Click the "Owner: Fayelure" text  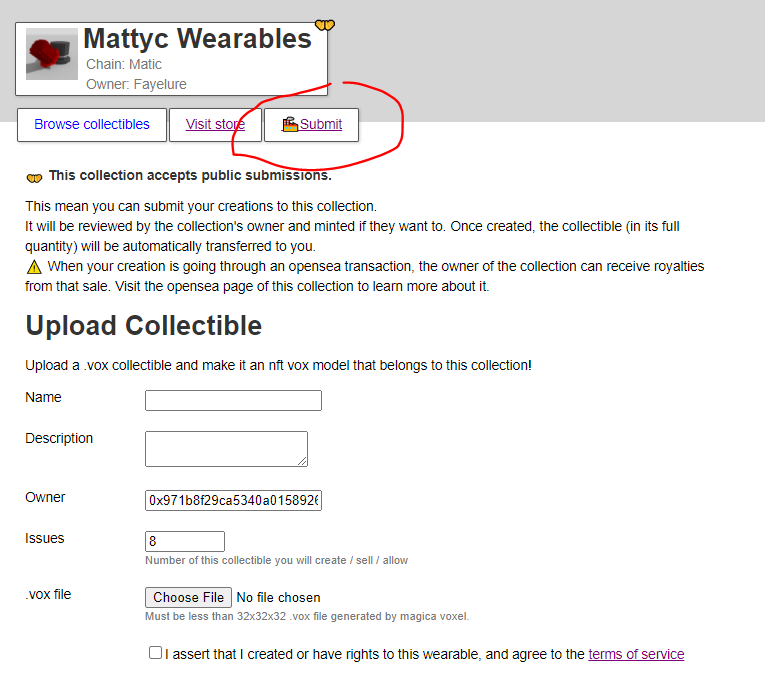tap(136, 84)
